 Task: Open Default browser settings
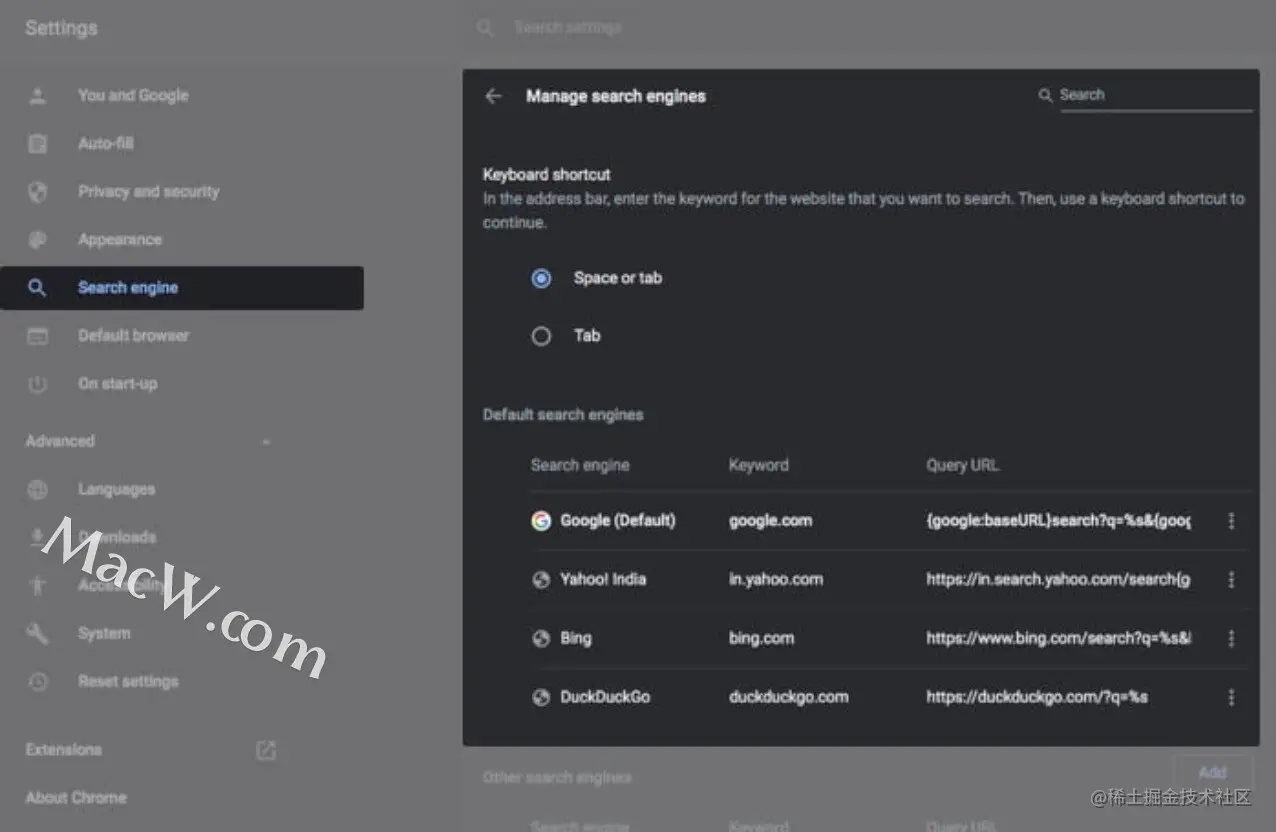pyautogui.click(x=133, y=336)
